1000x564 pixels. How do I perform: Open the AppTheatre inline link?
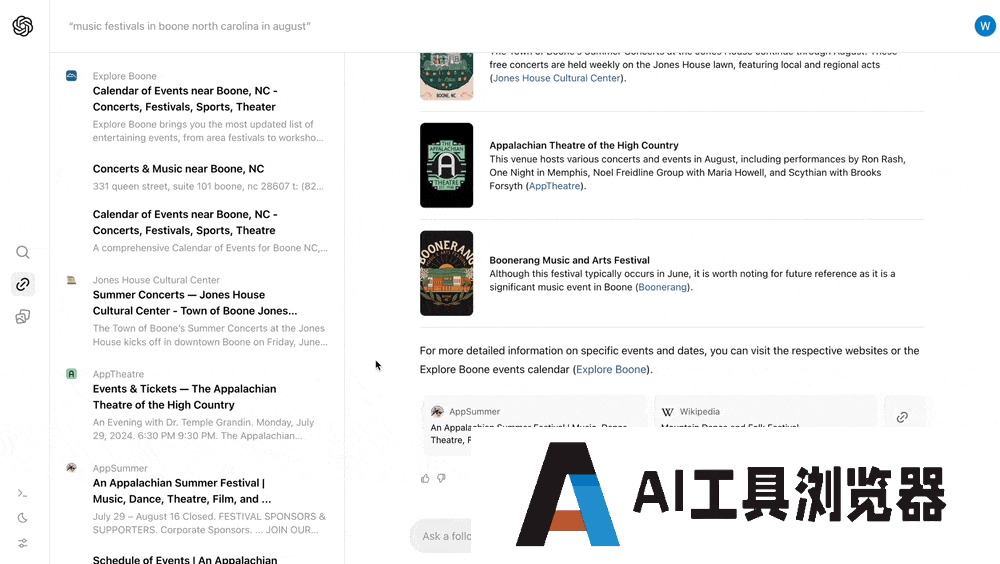[554, 186]
